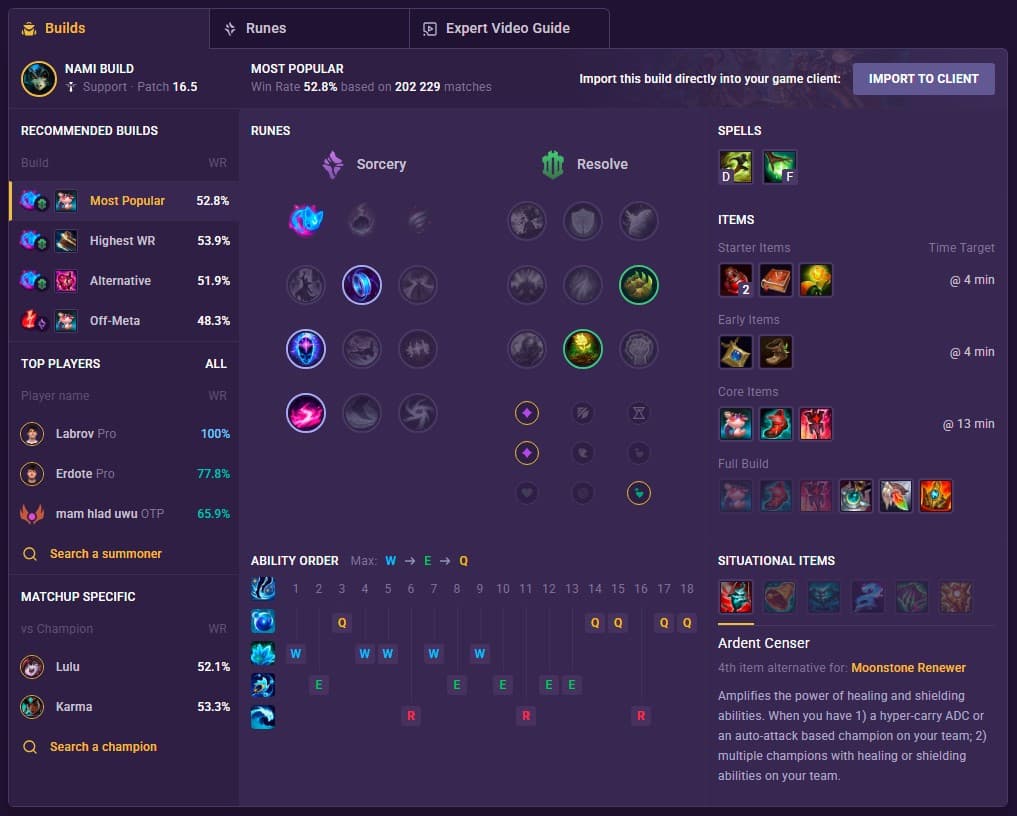This screenshot has width=1017, height=816.
Task: Select the Lulu matchup row
Action: (124, 667)
